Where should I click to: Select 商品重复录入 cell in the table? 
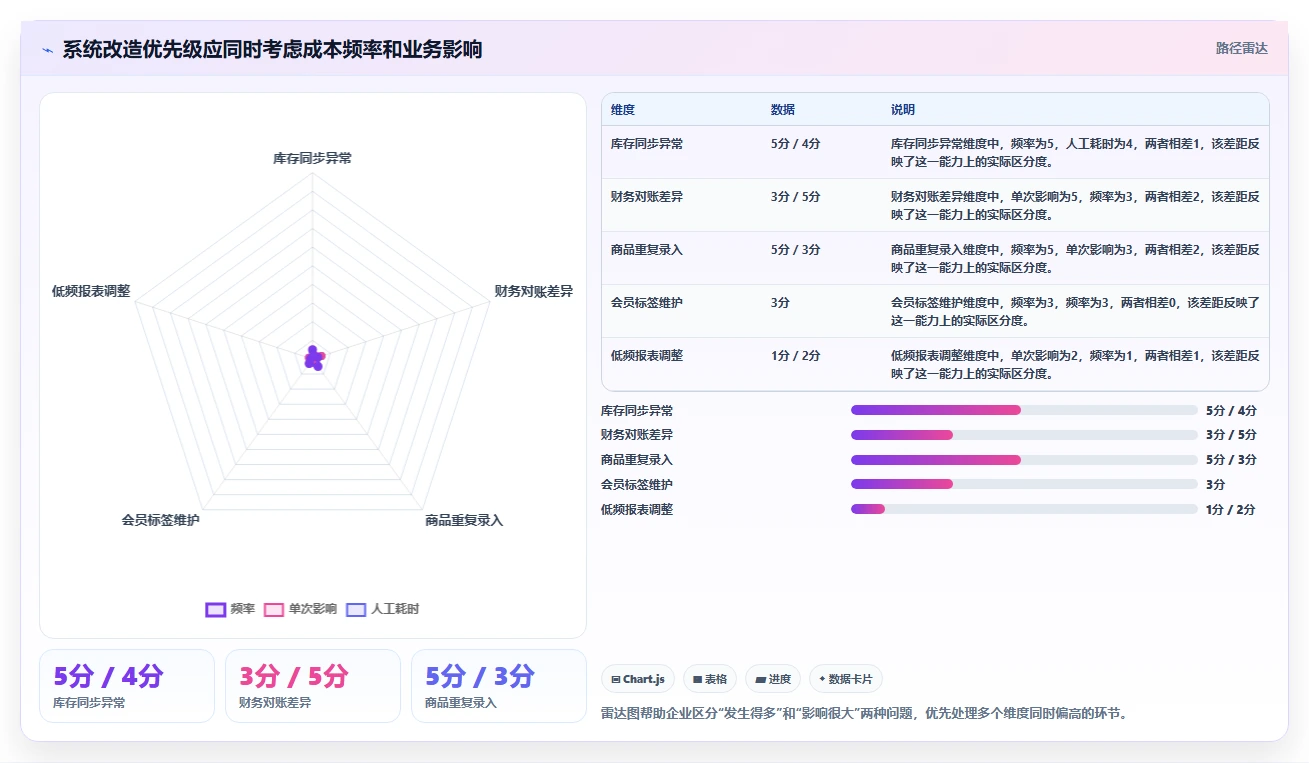point(647,249)
